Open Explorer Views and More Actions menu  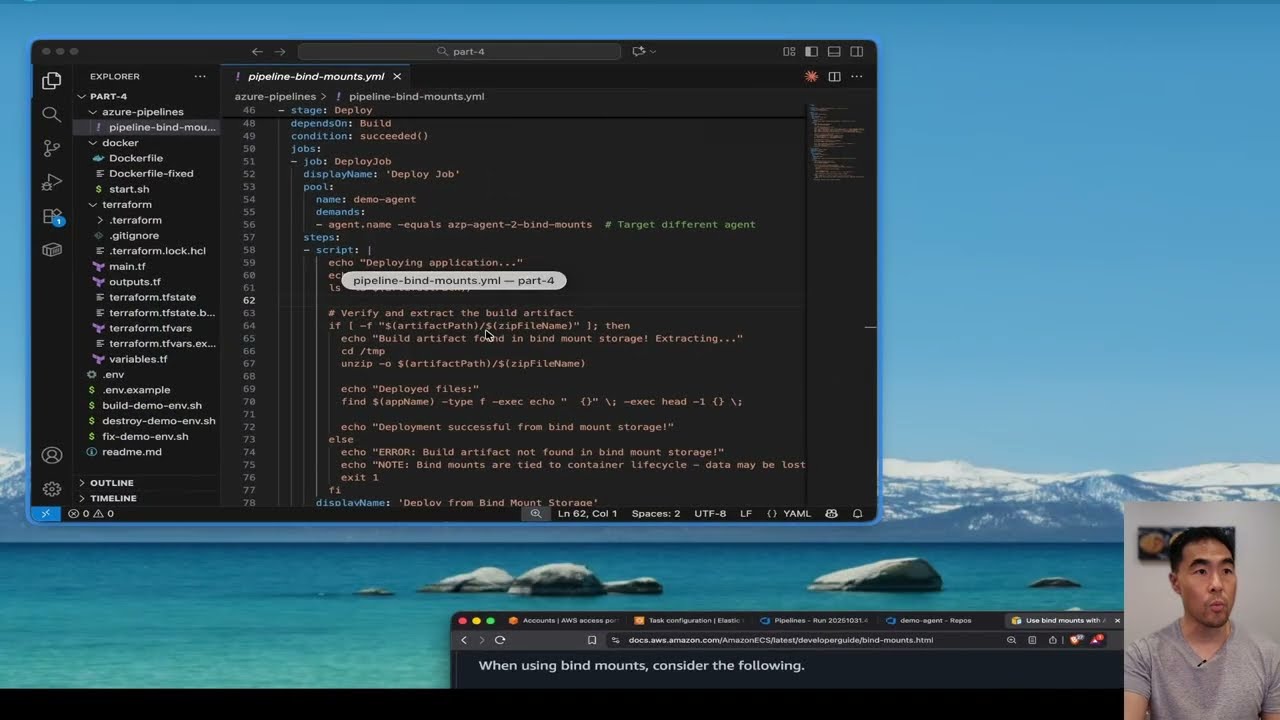(x=200, y=76)
